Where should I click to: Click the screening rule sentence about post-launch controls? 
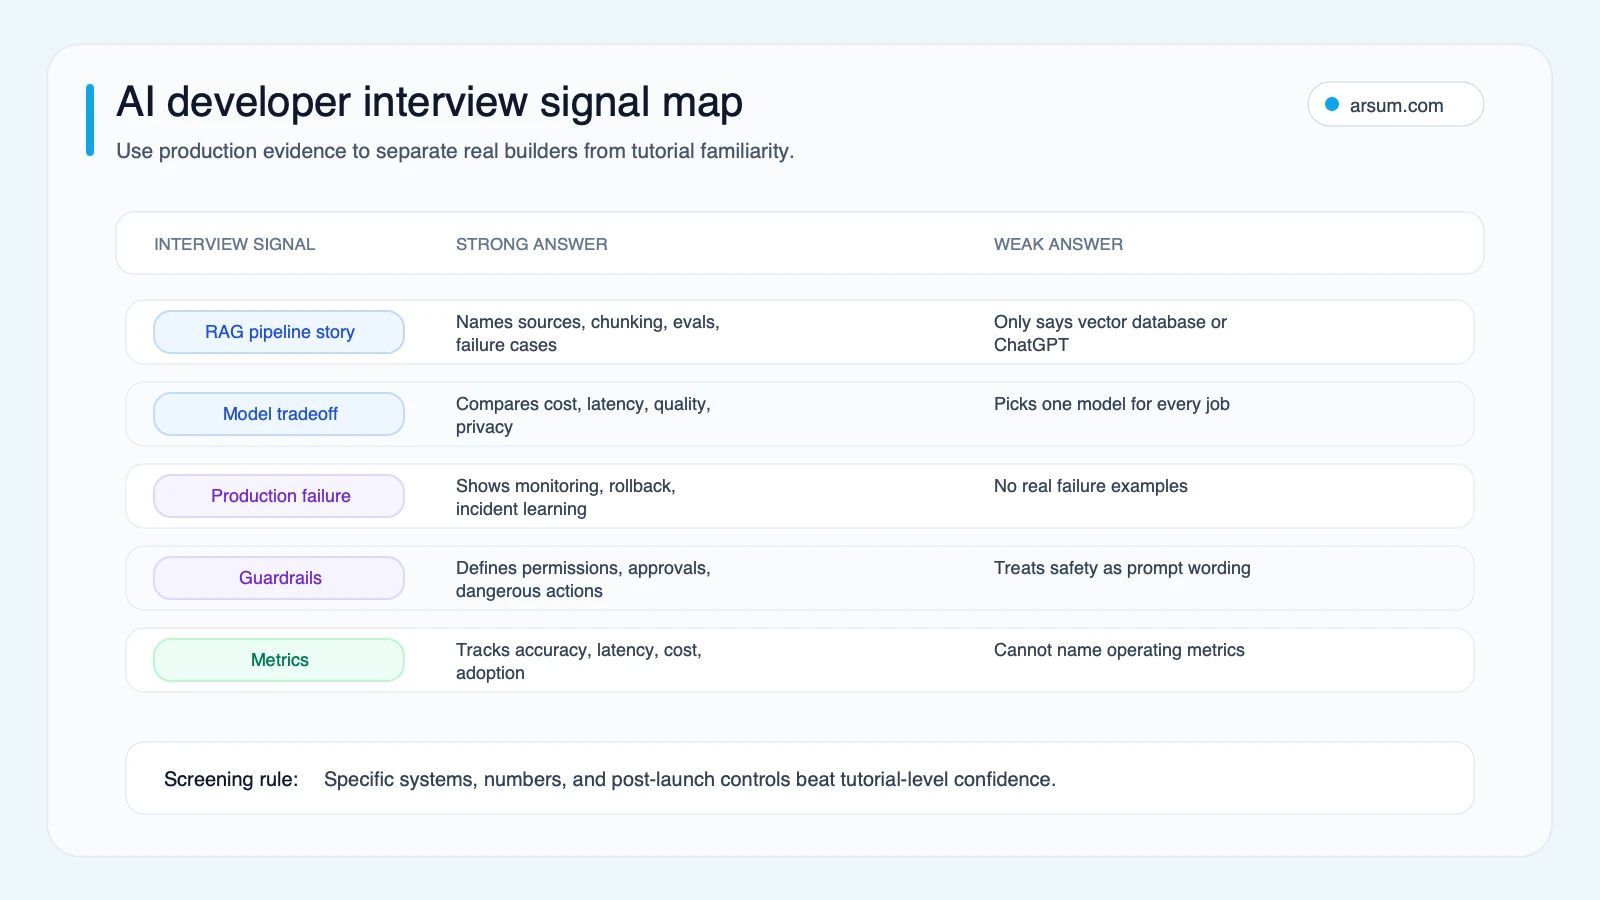690,779
